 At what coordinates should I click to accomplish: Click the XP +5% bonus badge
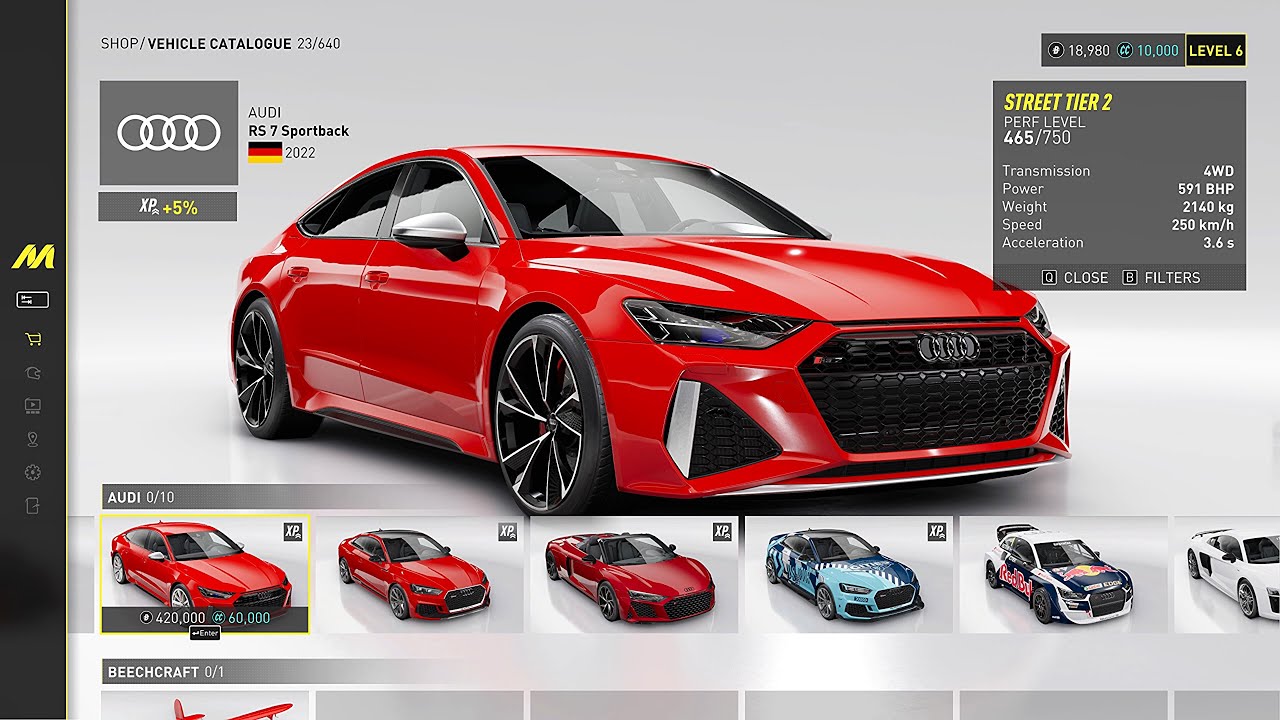(168, 207)
